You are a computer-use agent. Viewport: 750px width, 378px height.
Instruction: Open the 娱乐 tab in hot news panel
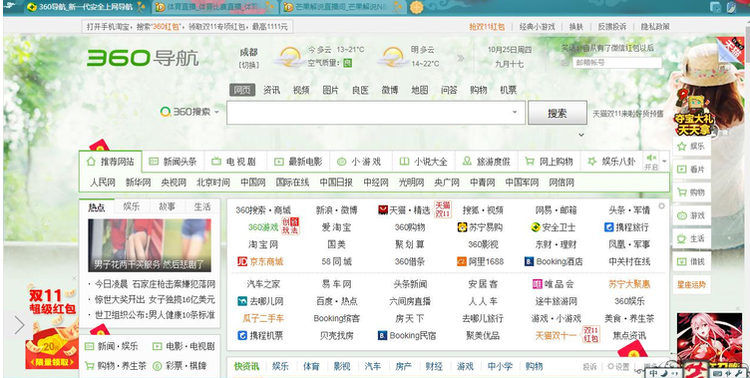[x=132, y=207]
